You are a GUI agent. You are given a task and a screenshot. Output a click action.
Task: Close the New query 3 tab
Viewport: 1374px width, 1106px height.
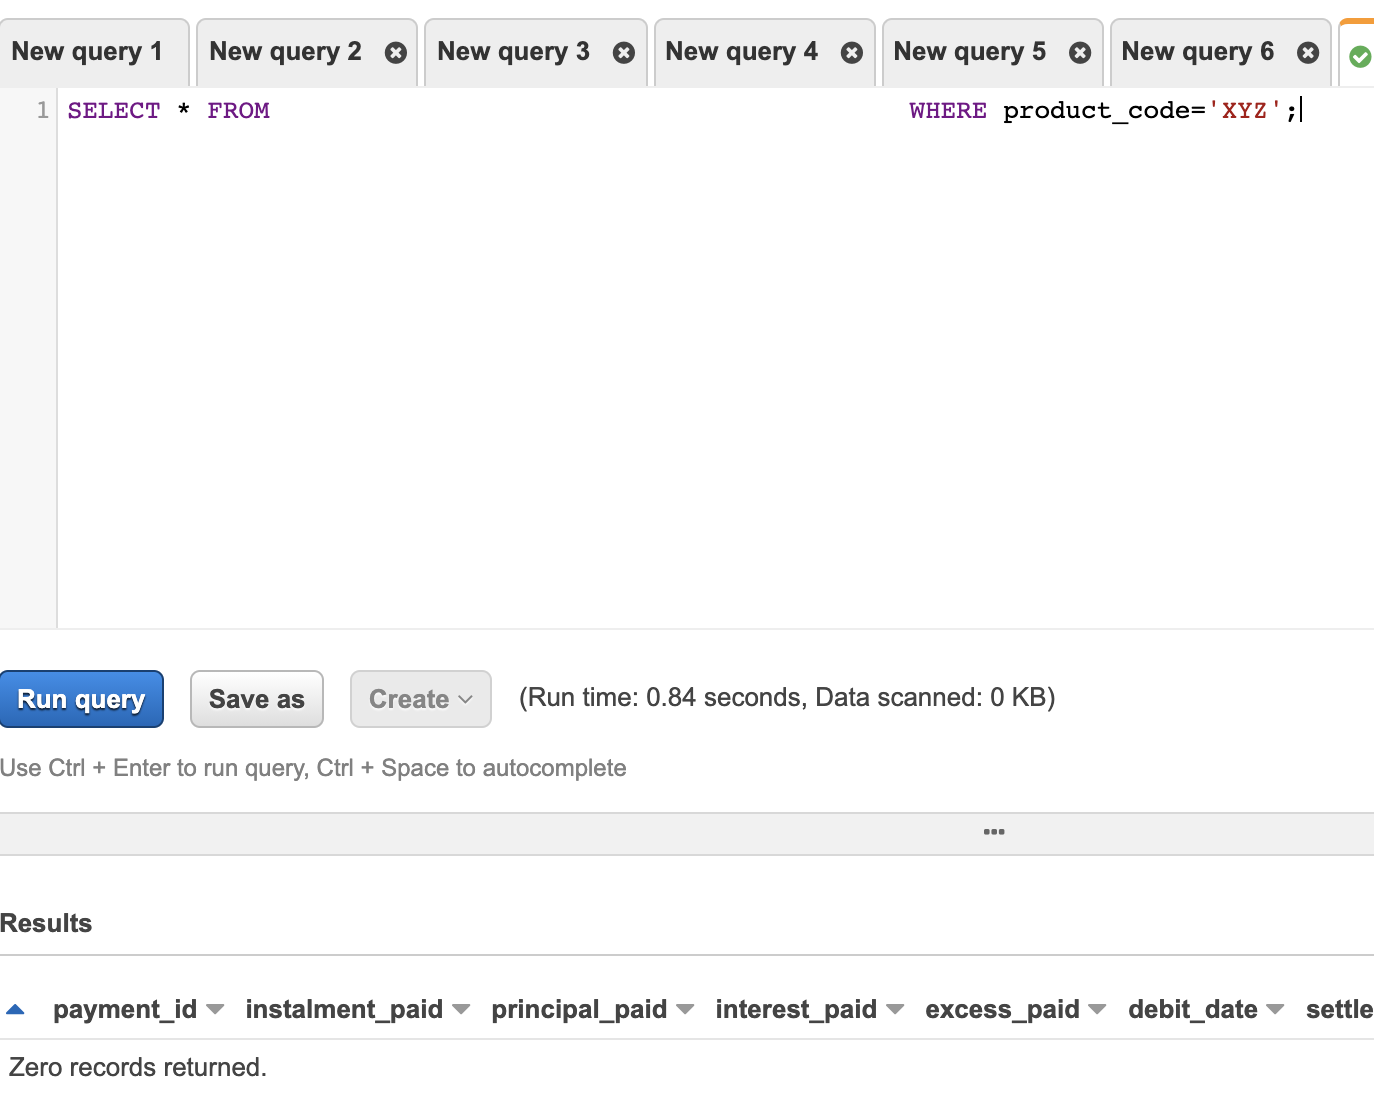click(x=623, y=52)
